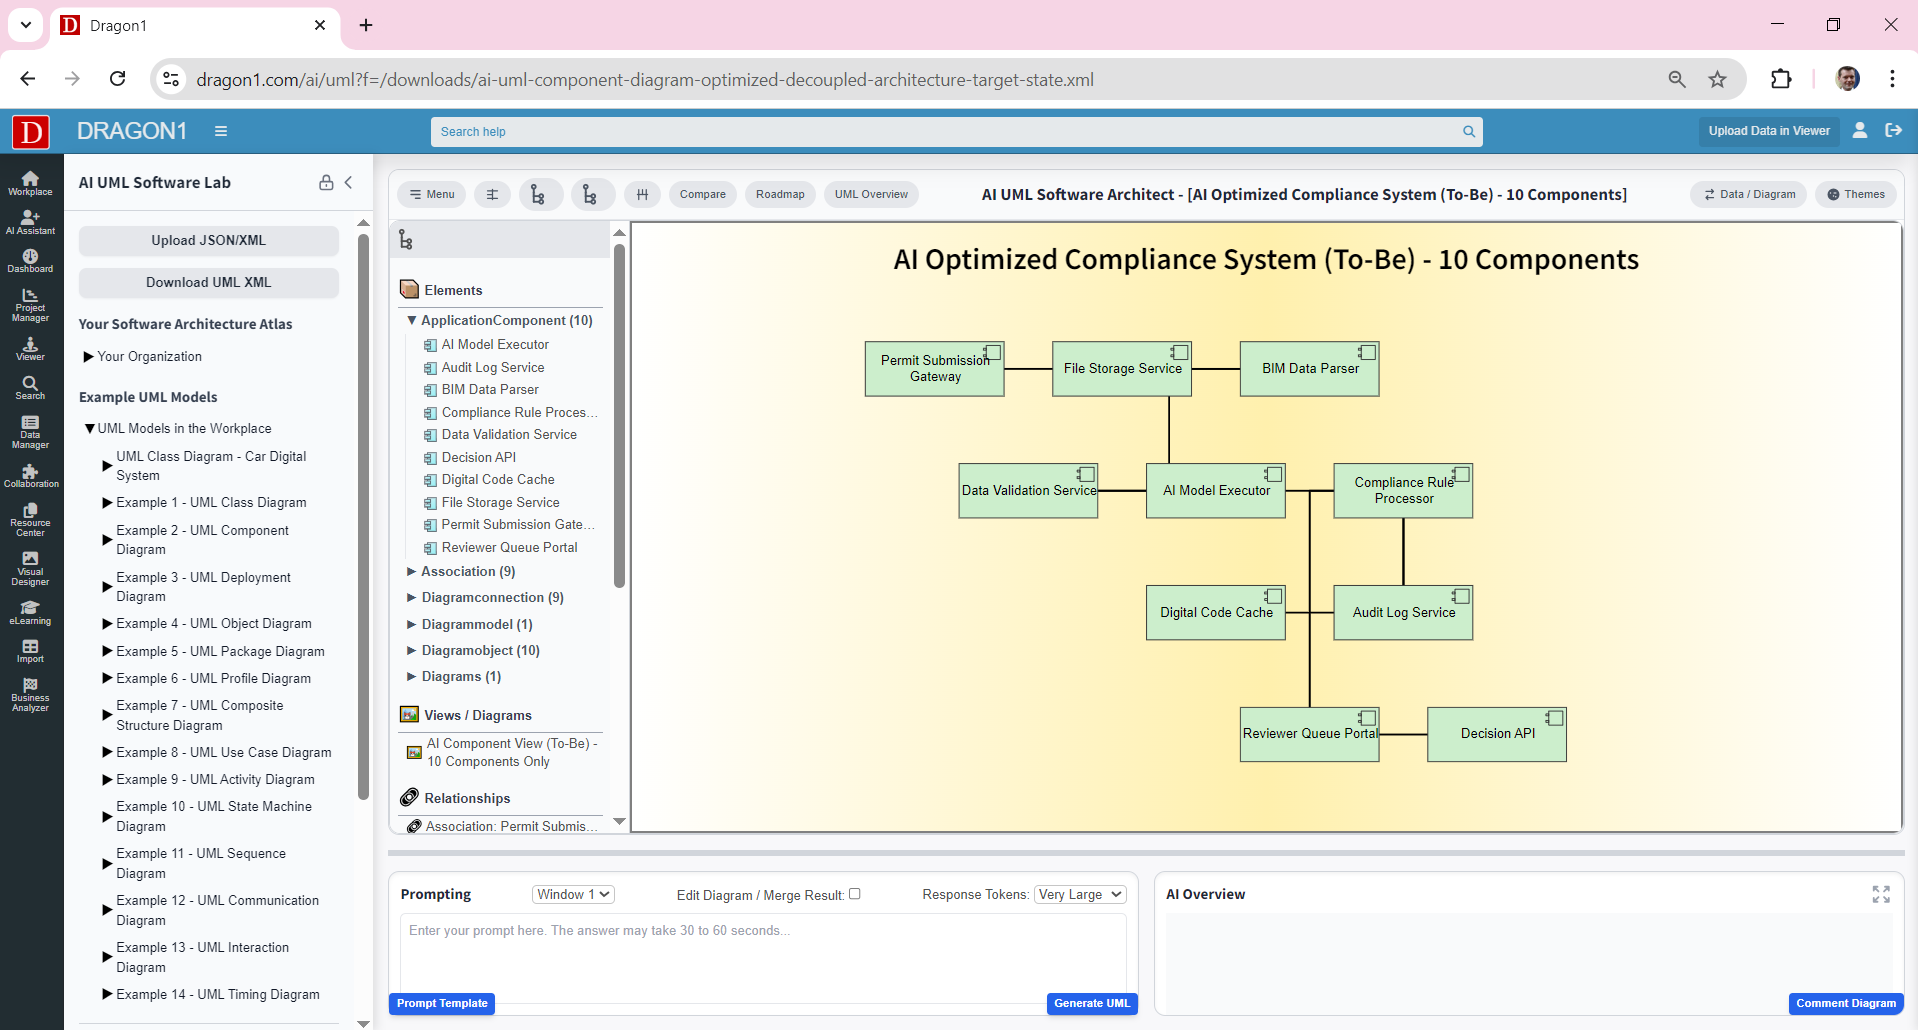This screenshot has width=1918, height=1030.
Task: Expand the Association (9) section
Action: (x=411, y=571)
